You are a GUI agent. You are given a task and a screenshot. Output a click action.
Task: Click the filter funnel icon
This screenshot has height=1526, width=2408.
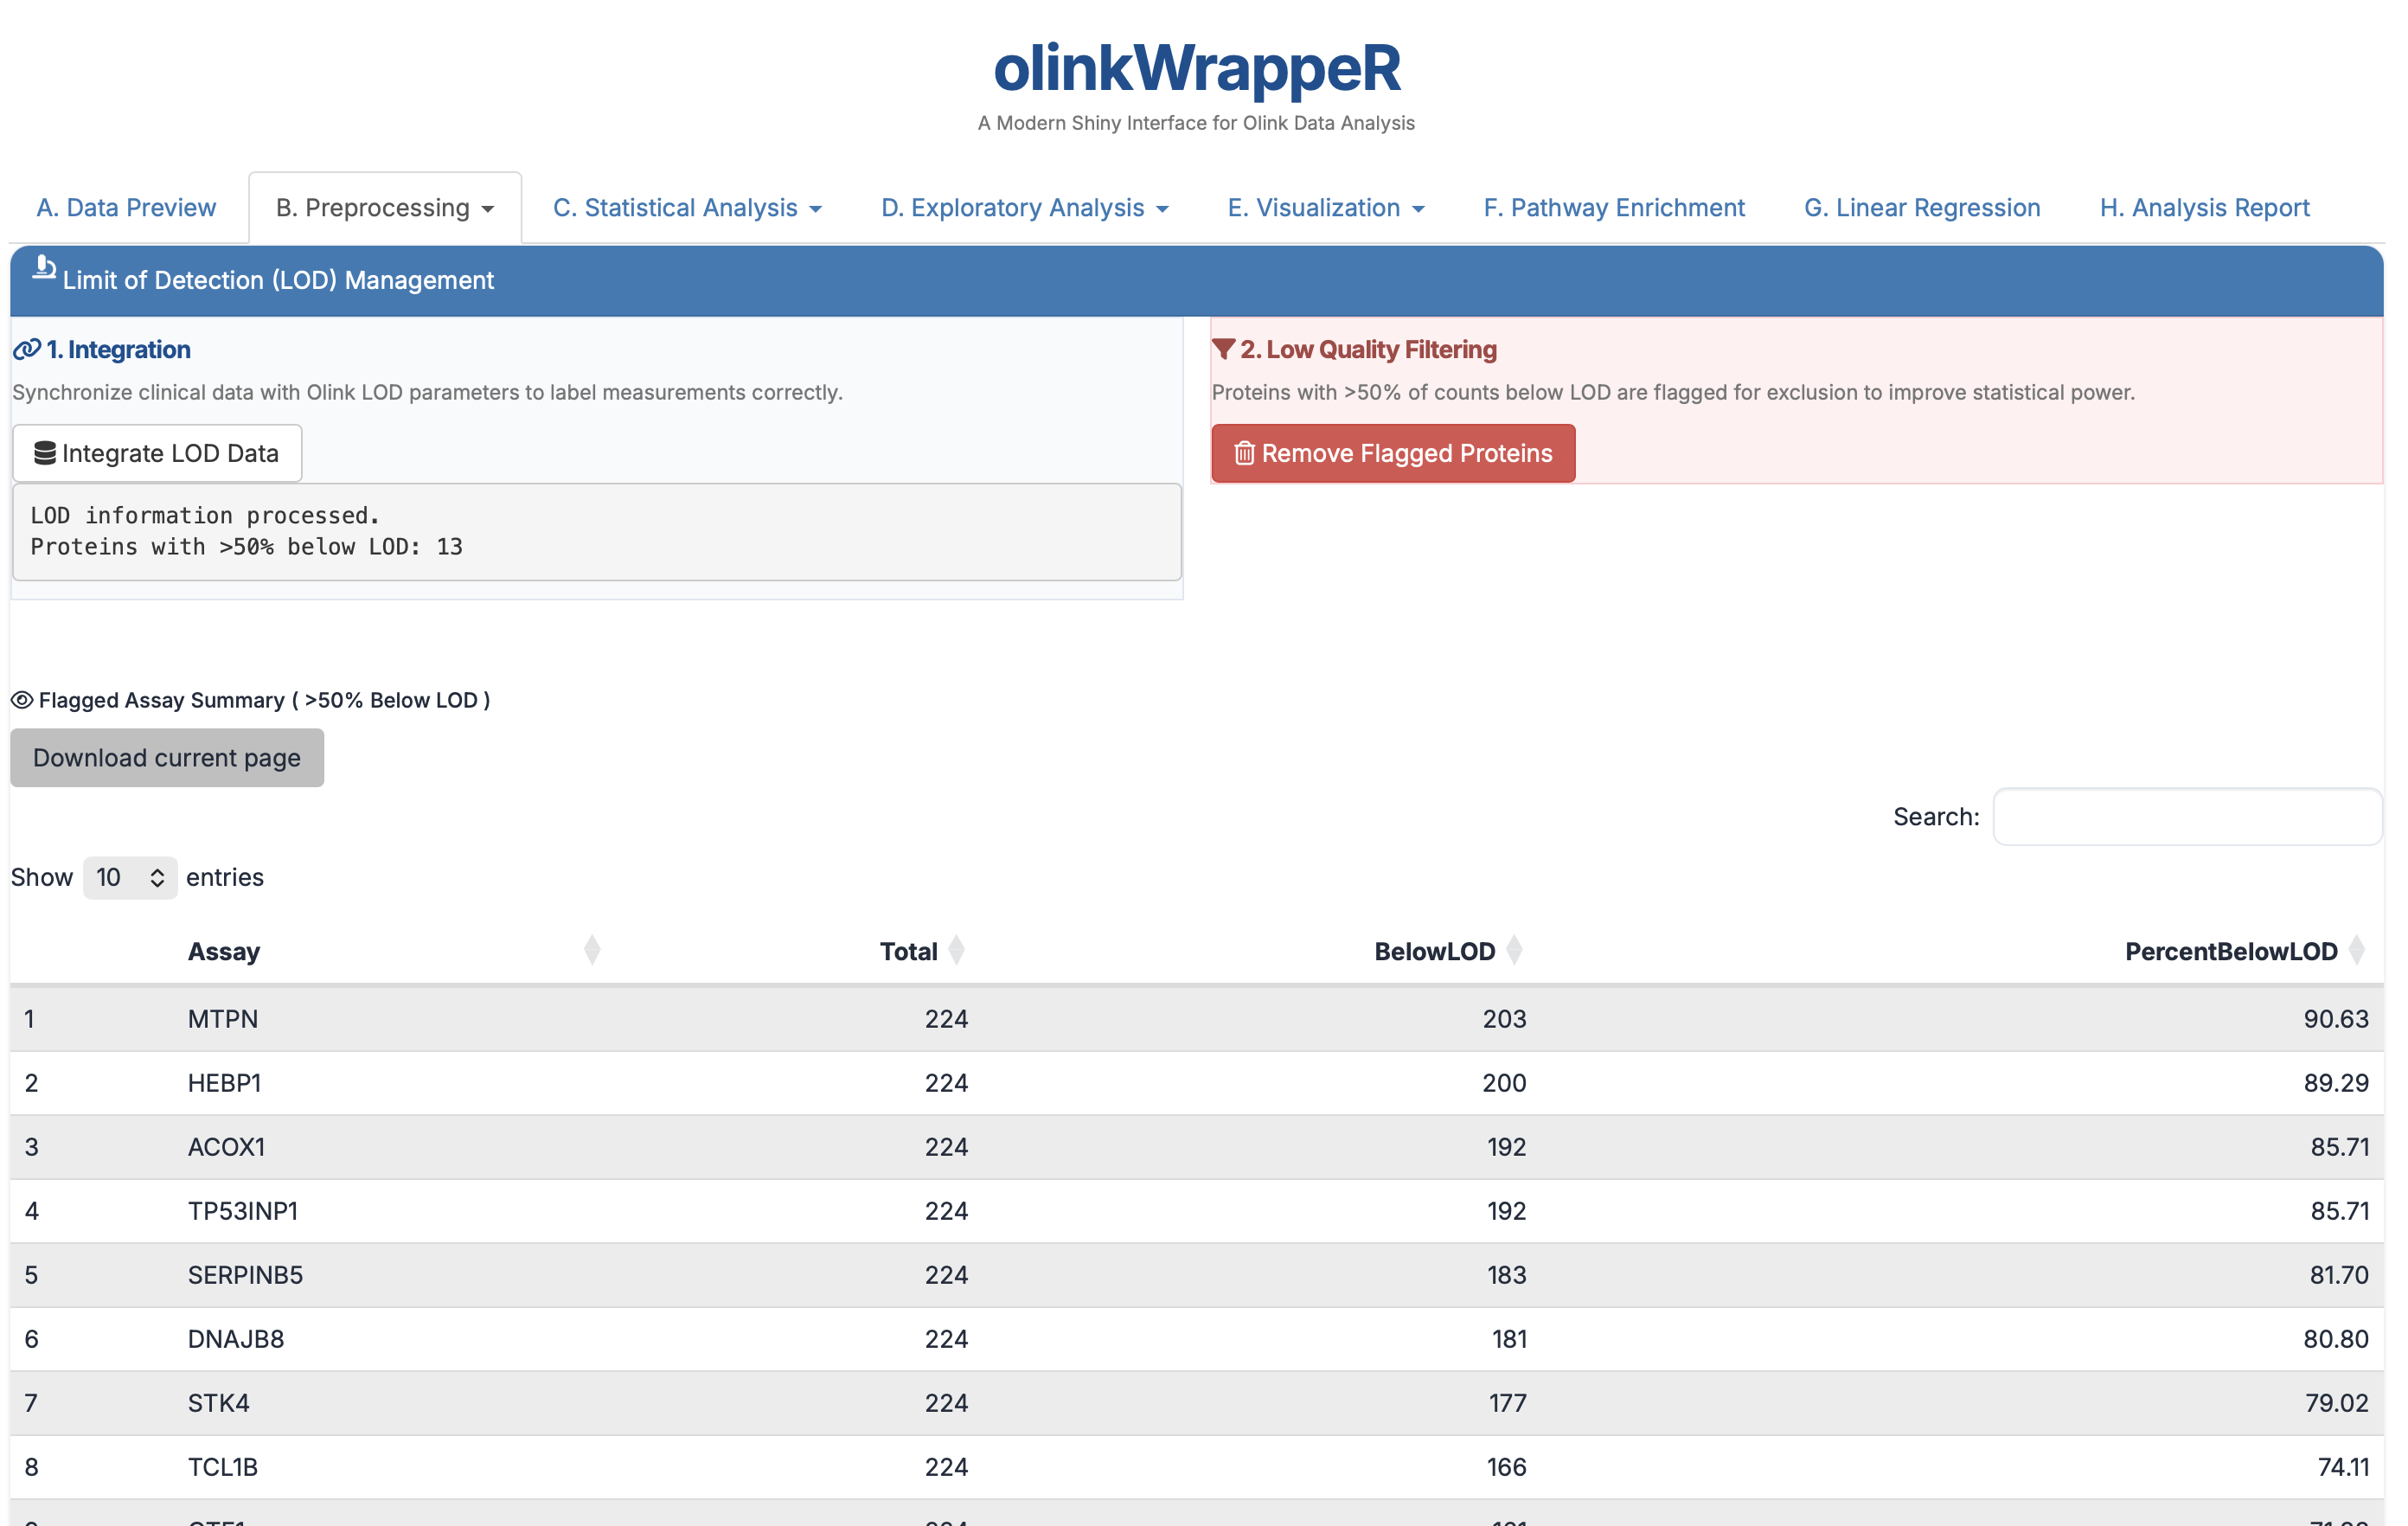click(1222, 349)
